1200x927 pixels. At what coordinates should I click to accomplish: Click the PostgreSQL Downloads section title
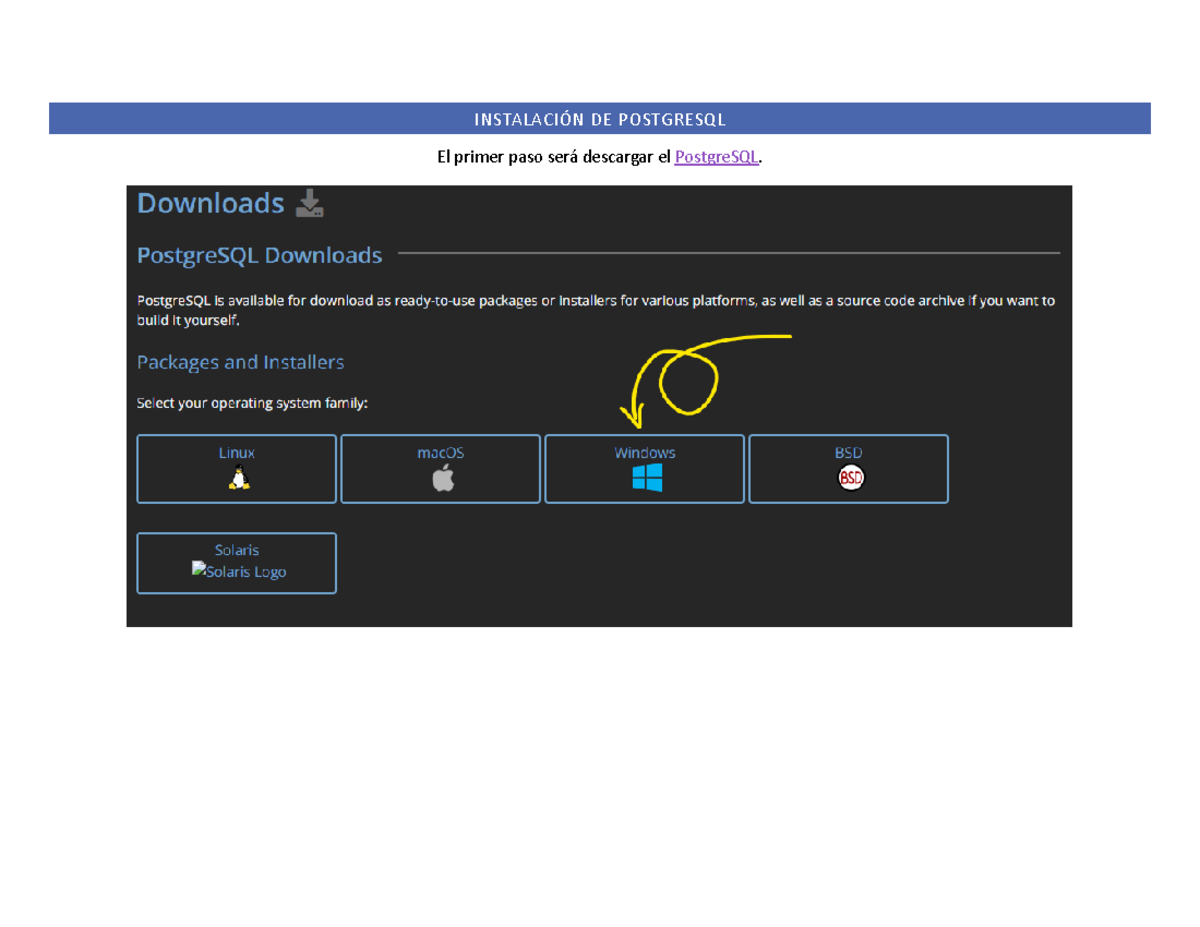tap(260, 255)
